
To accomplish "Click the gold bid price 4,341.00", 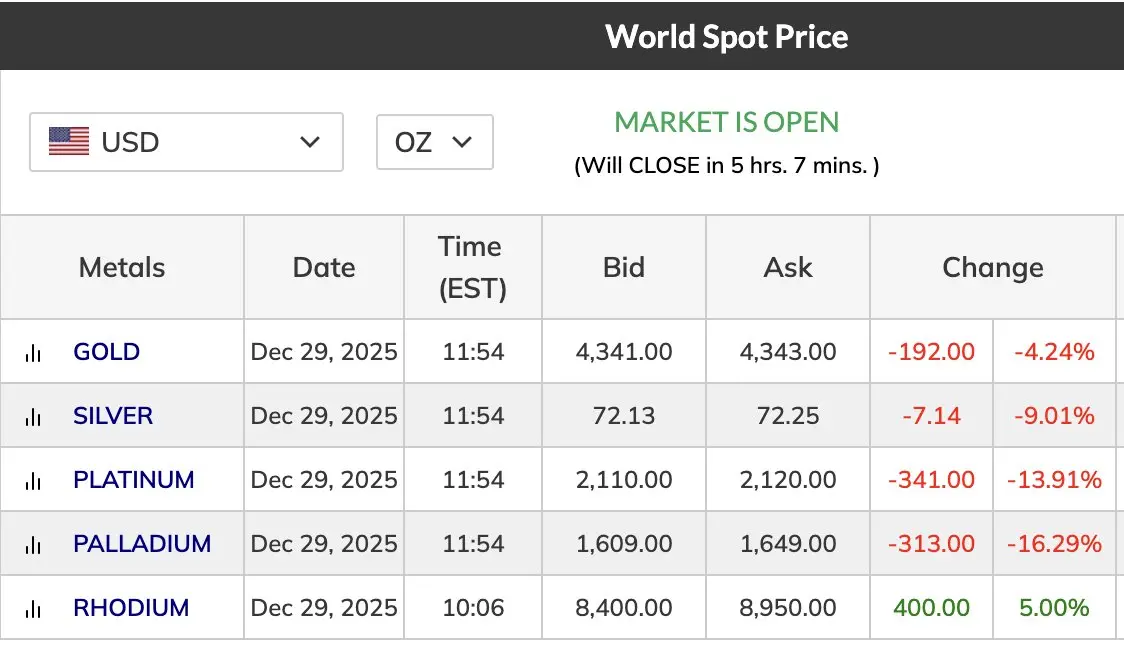I will pos(624,352).
